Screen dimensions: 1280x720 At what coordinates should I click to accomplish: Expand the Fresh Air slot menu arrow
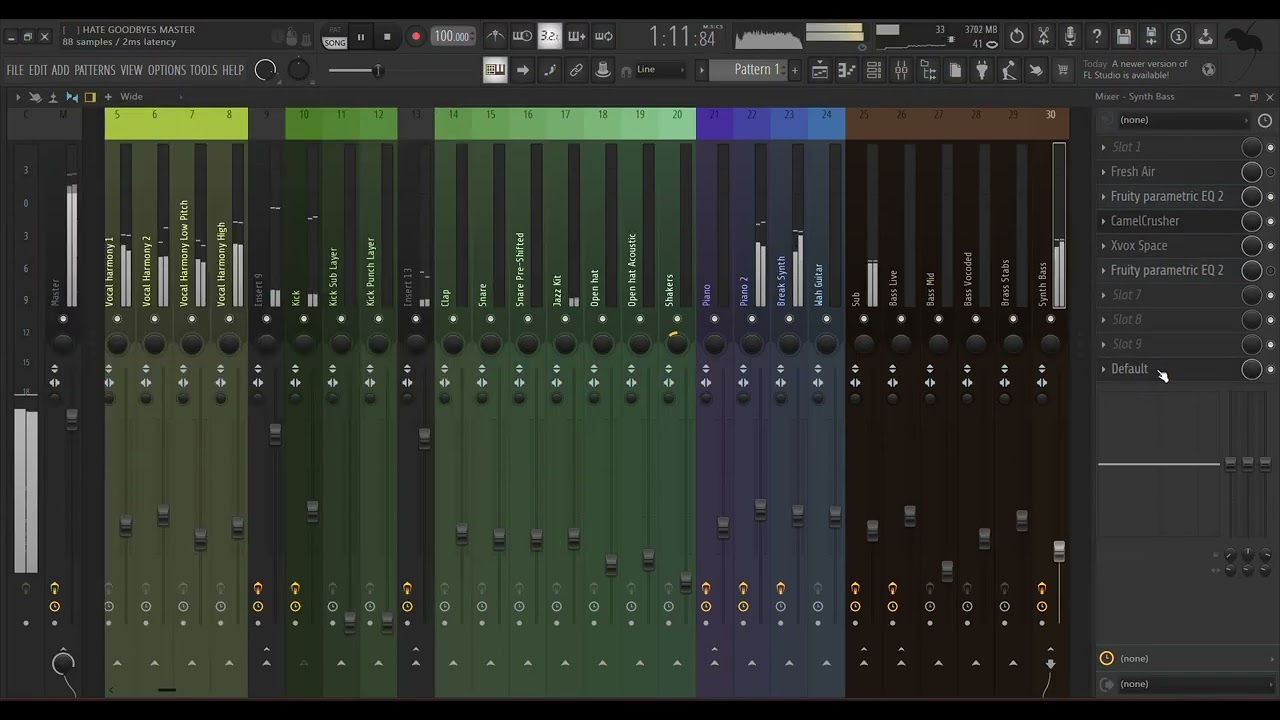(1103, 172)
